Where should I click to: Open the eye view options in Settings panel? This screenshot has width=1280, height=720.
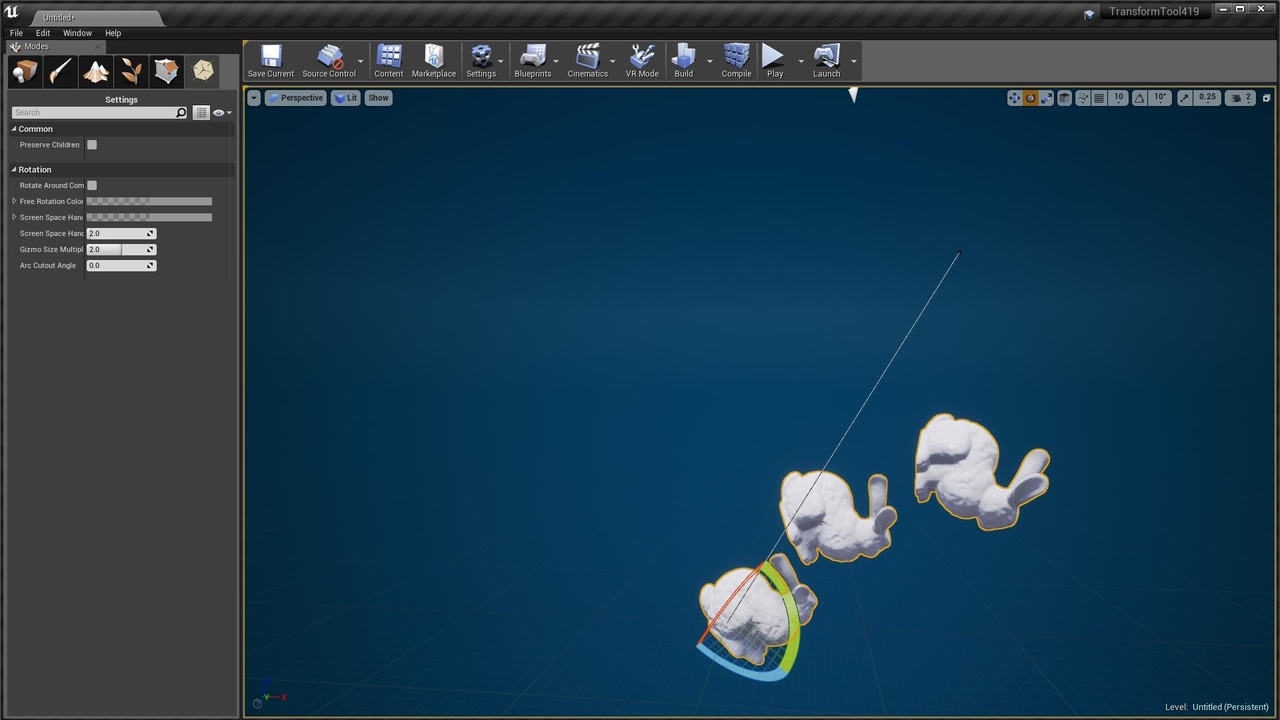221,113
